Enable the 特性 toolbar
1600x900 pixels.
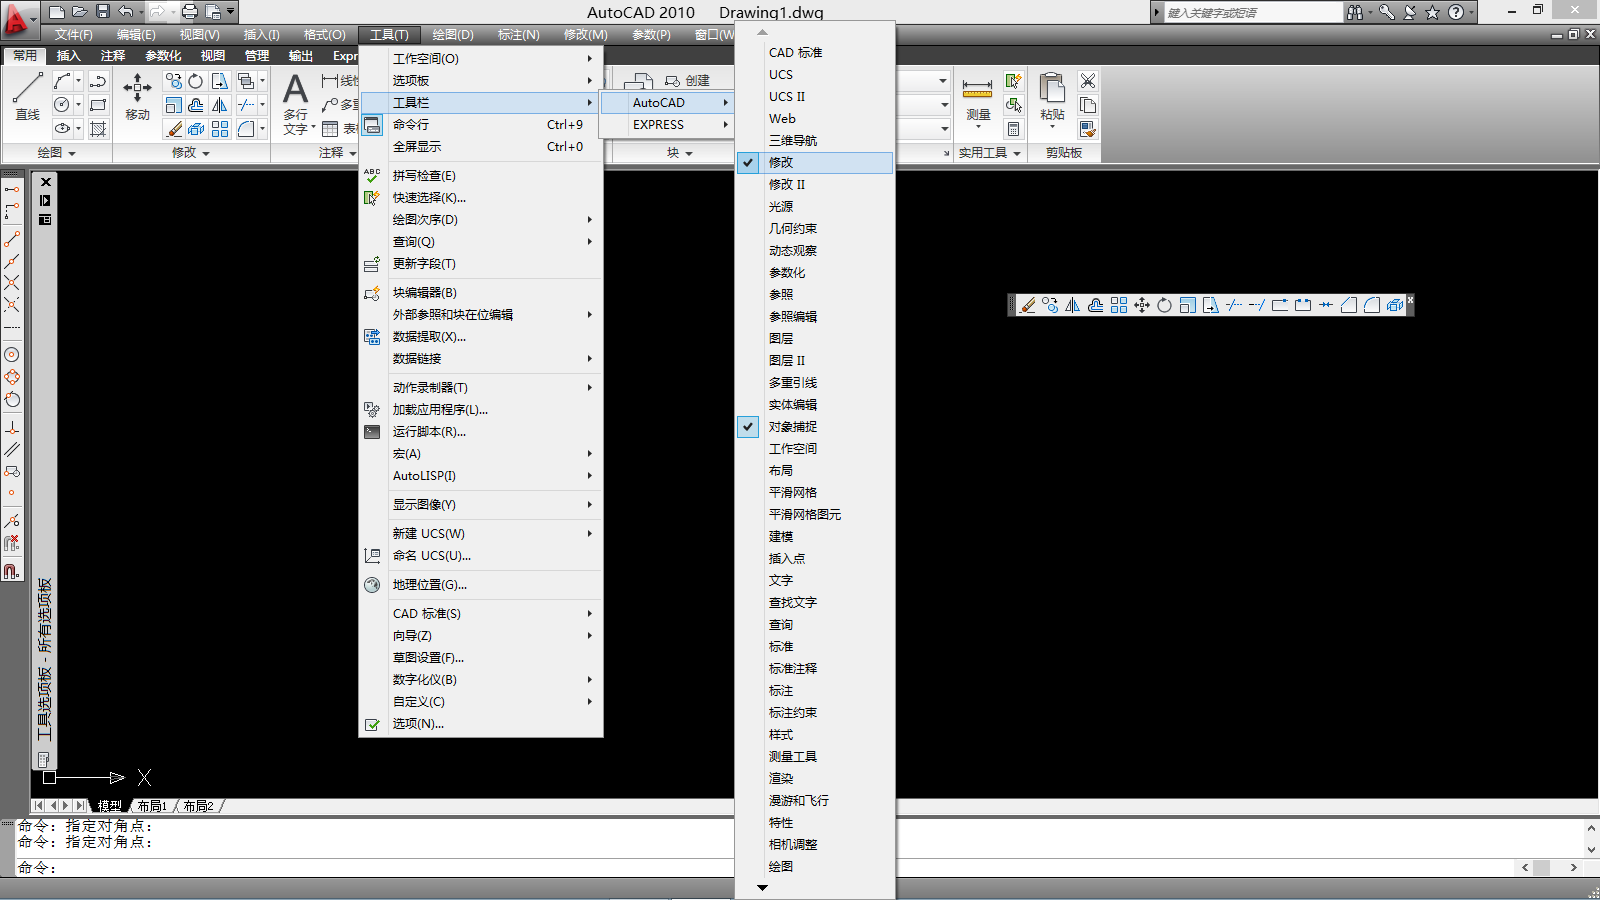(x=814, y=822)
